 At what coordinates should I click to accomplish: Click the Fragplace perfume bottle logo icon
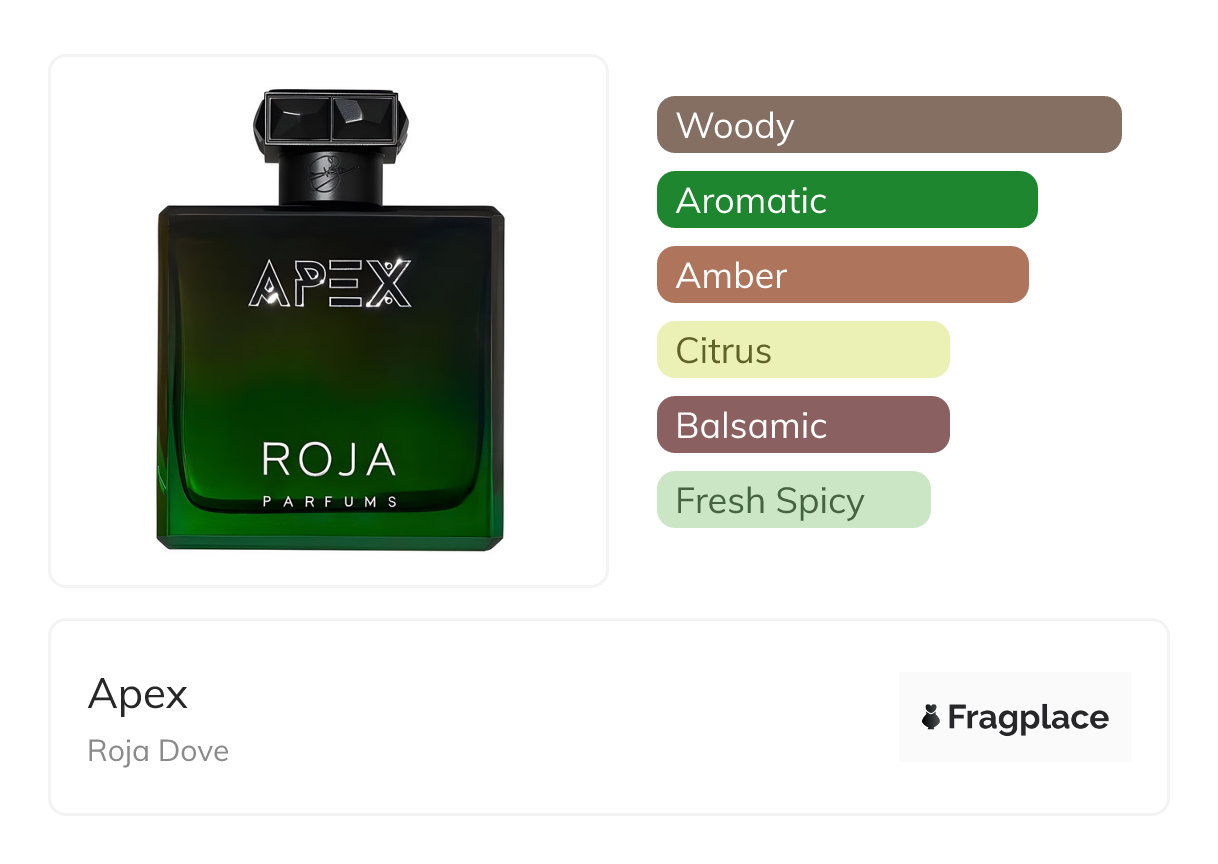pyautogui.click(x=931, y=717)
